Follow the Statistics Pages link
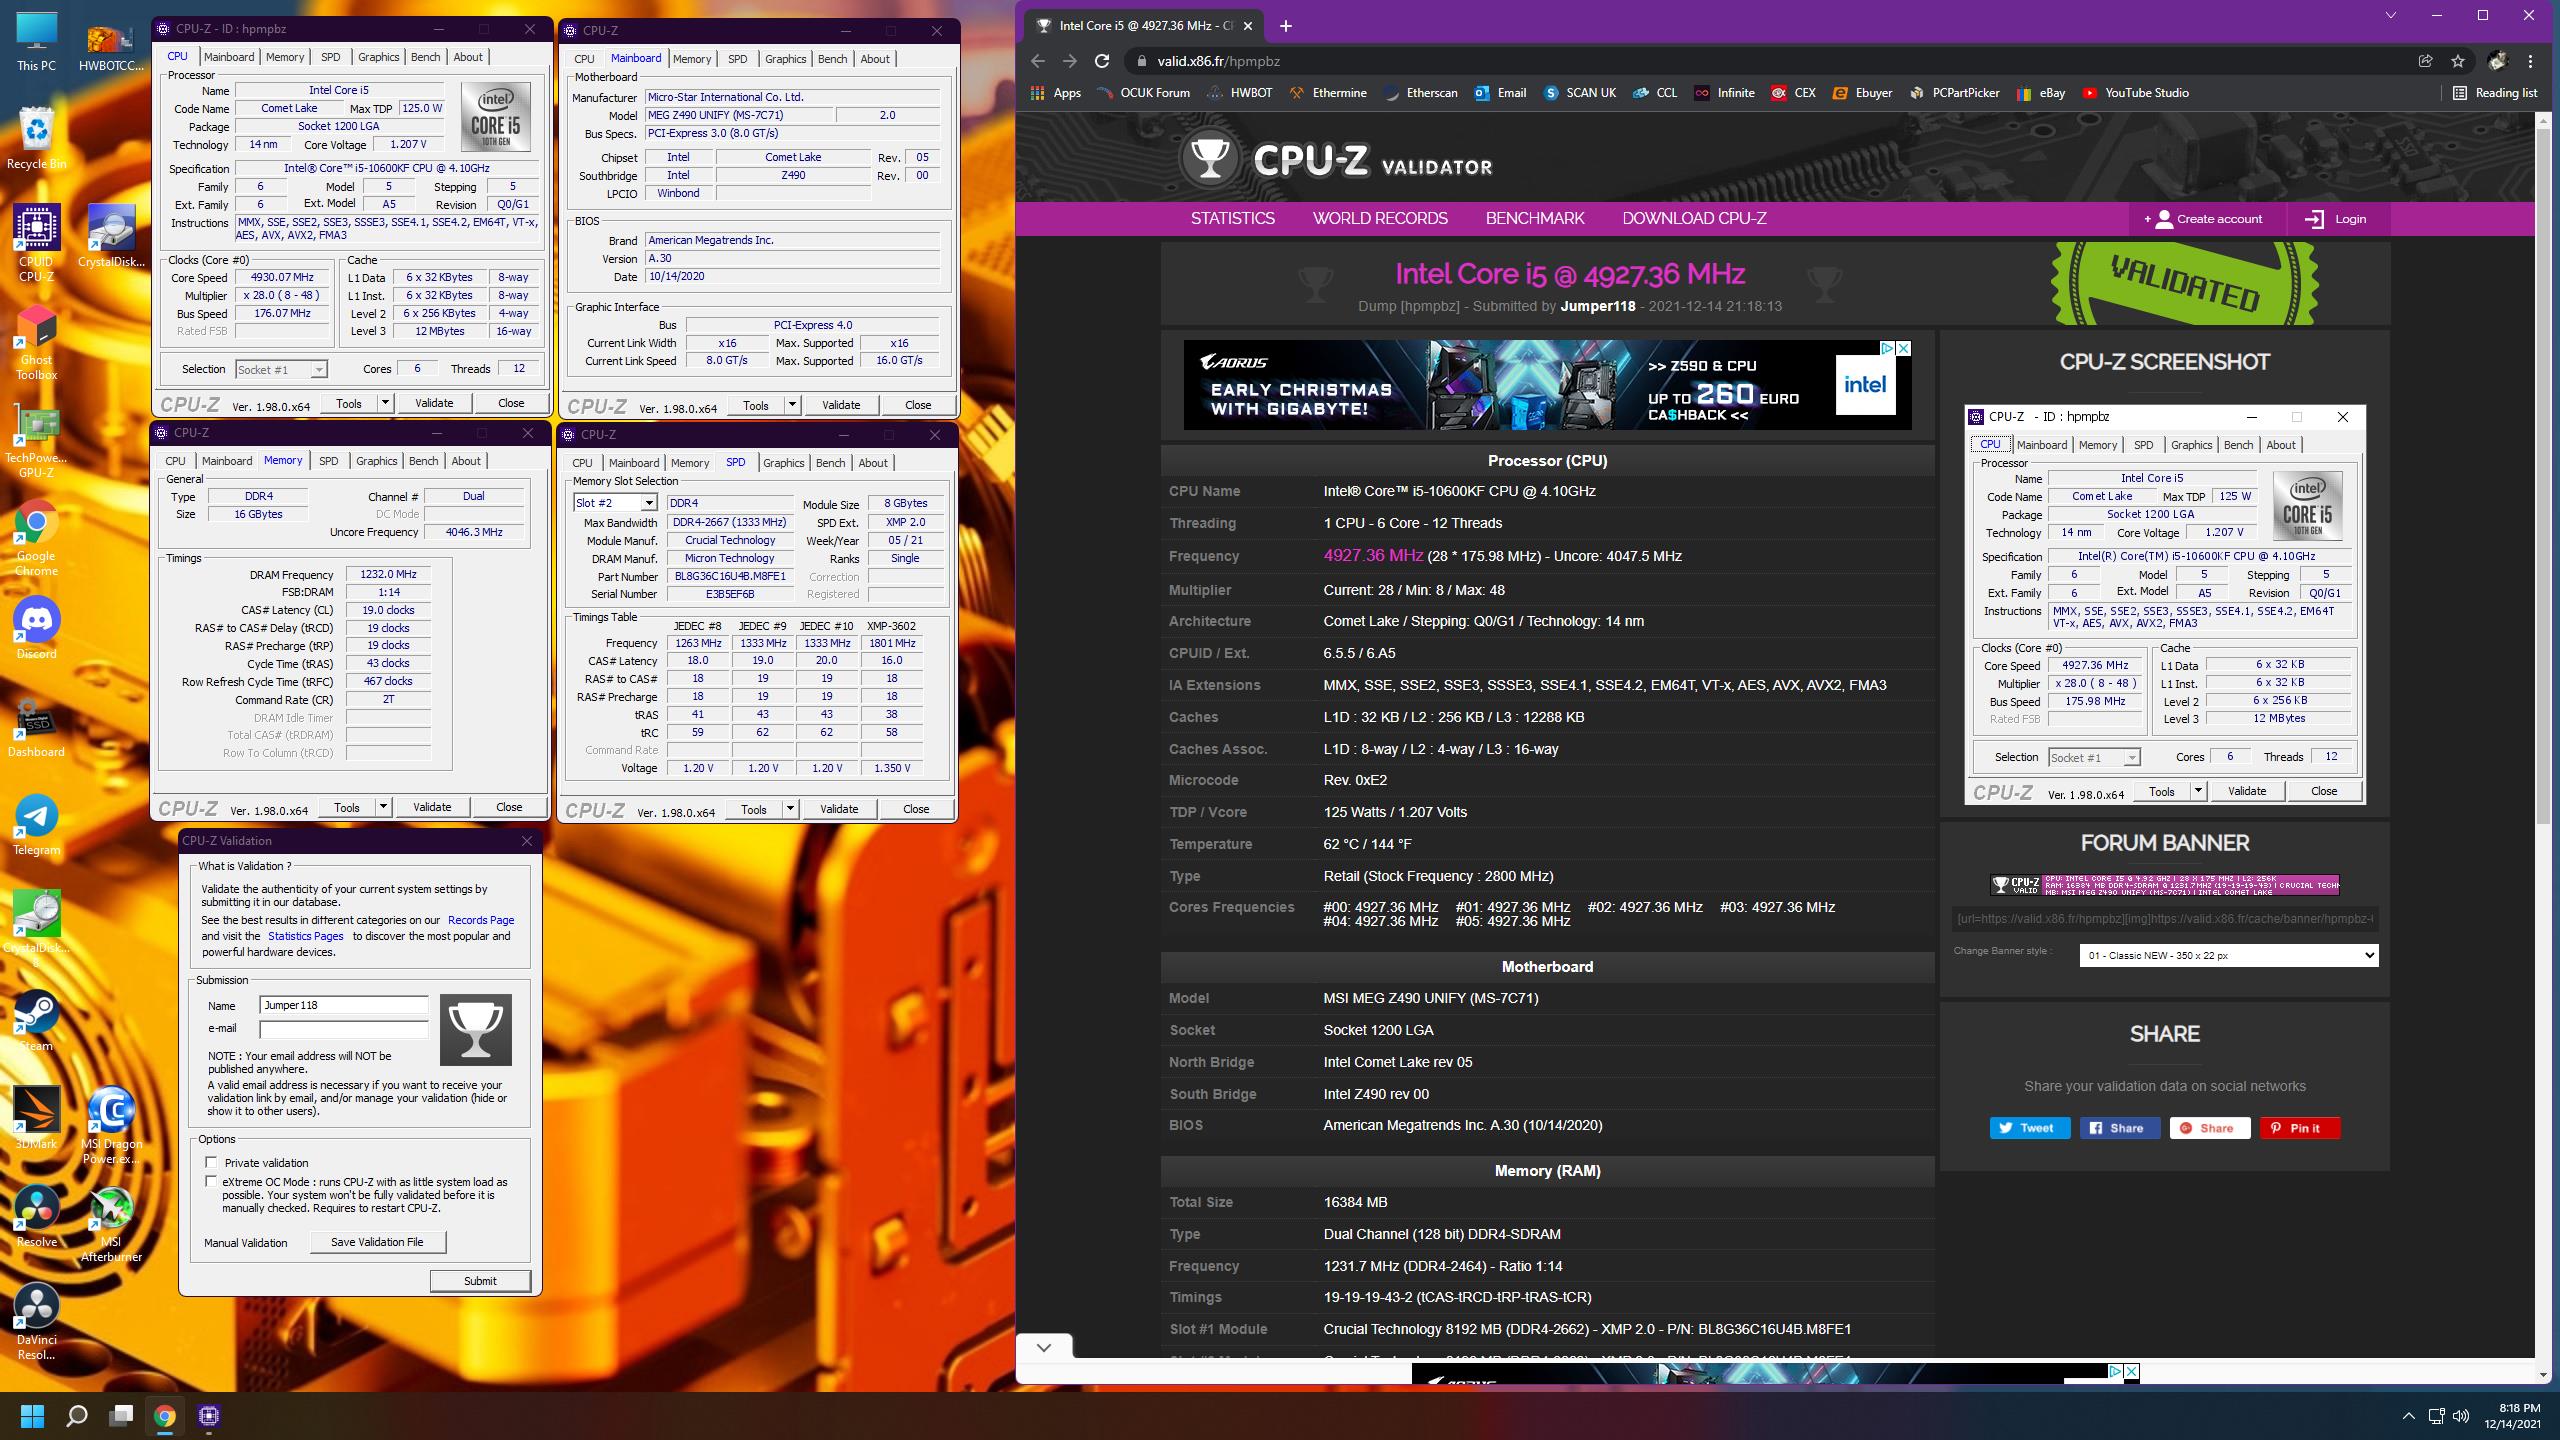 pos(305,936)
